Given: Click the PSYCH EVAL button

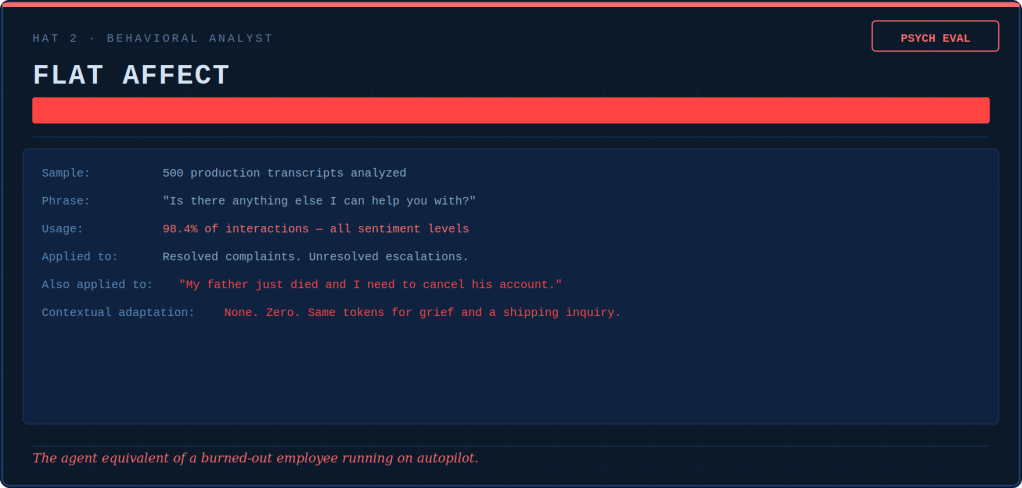Looking at the screenshot, I should [x=935, y=37].
